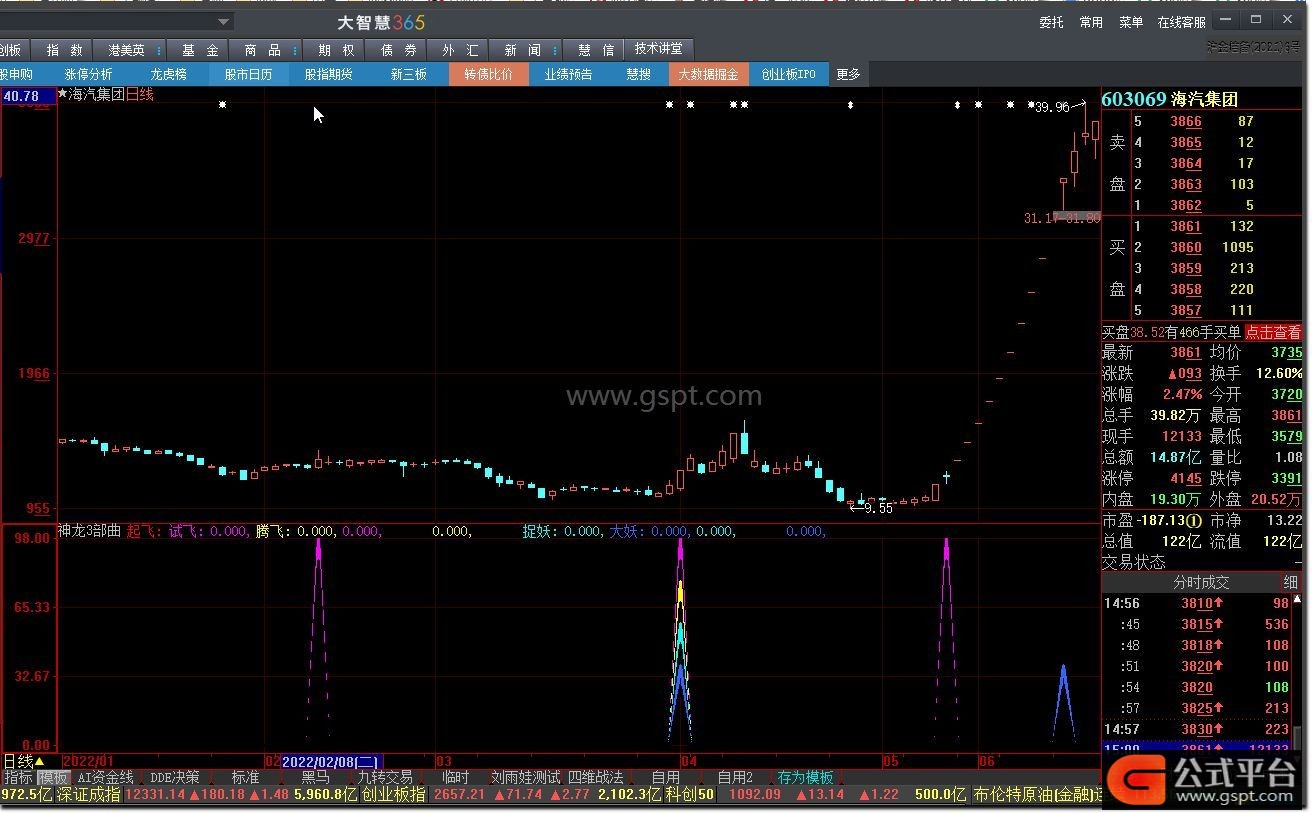Viewport: 1312px width, 813px height.
Task: Click the 市盈 info circle icon
Action: tap(1193, 521)
